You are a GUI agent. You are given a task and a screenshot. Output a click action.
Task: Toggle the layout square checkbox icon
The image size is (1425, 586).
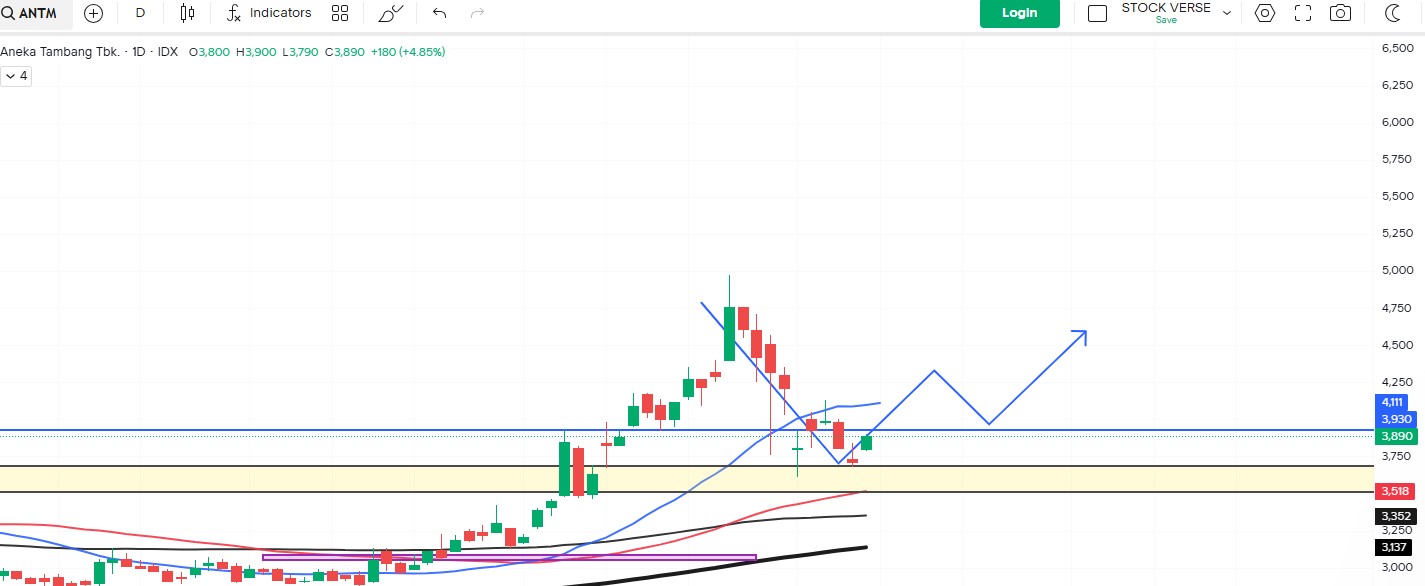coord(1097,13)
